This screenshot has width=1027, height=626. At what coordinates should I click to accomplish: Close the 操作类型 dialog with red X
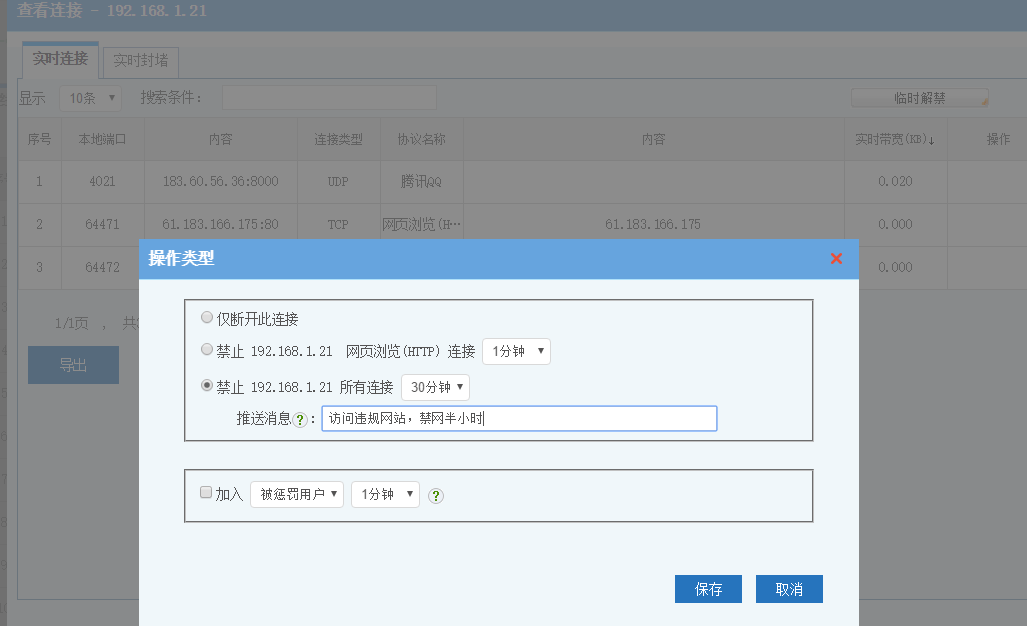pyautogui.click(x=836, y=259)
